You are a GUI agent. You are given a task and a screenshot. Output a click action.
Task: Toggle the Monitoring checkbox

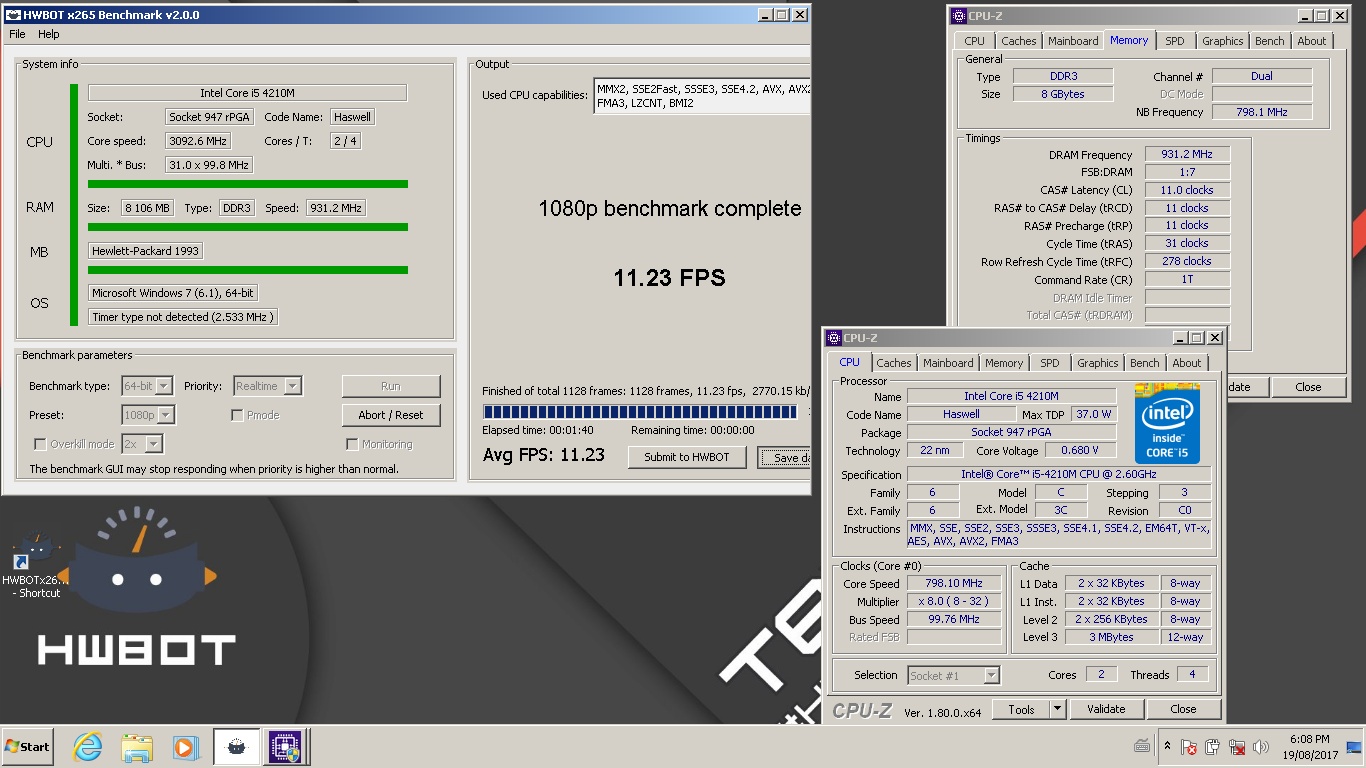[x=352, y=444]
